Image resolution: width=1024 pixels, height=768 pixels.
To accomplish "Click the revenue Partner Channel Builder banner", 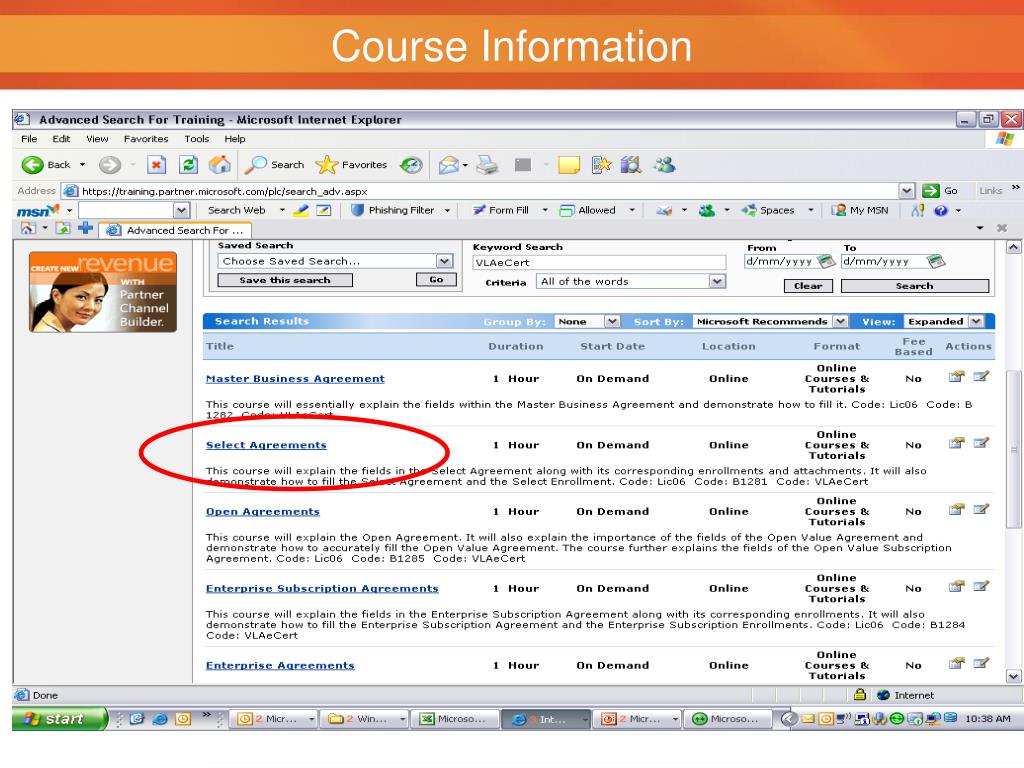I will pos(103,292).
